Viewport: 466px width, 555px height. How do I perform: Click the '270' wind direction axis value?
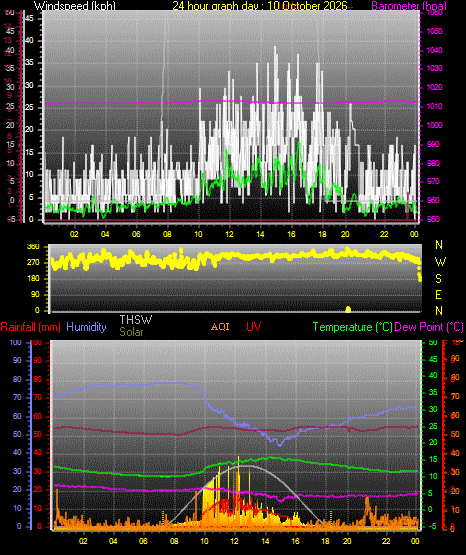pos(33,262)
